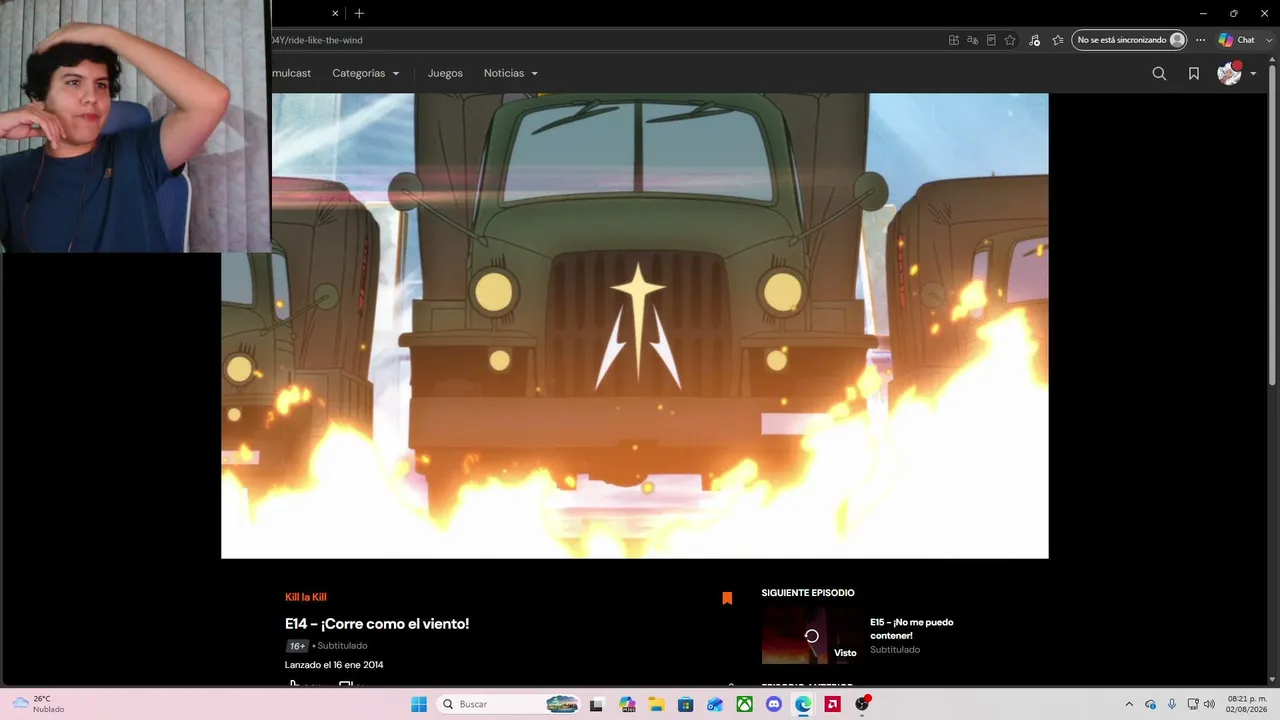This screenshot has height=720, width=1280.
Task: Open the Microsoft 365 Copilot taskbar icon
Action: click(627, 704)
